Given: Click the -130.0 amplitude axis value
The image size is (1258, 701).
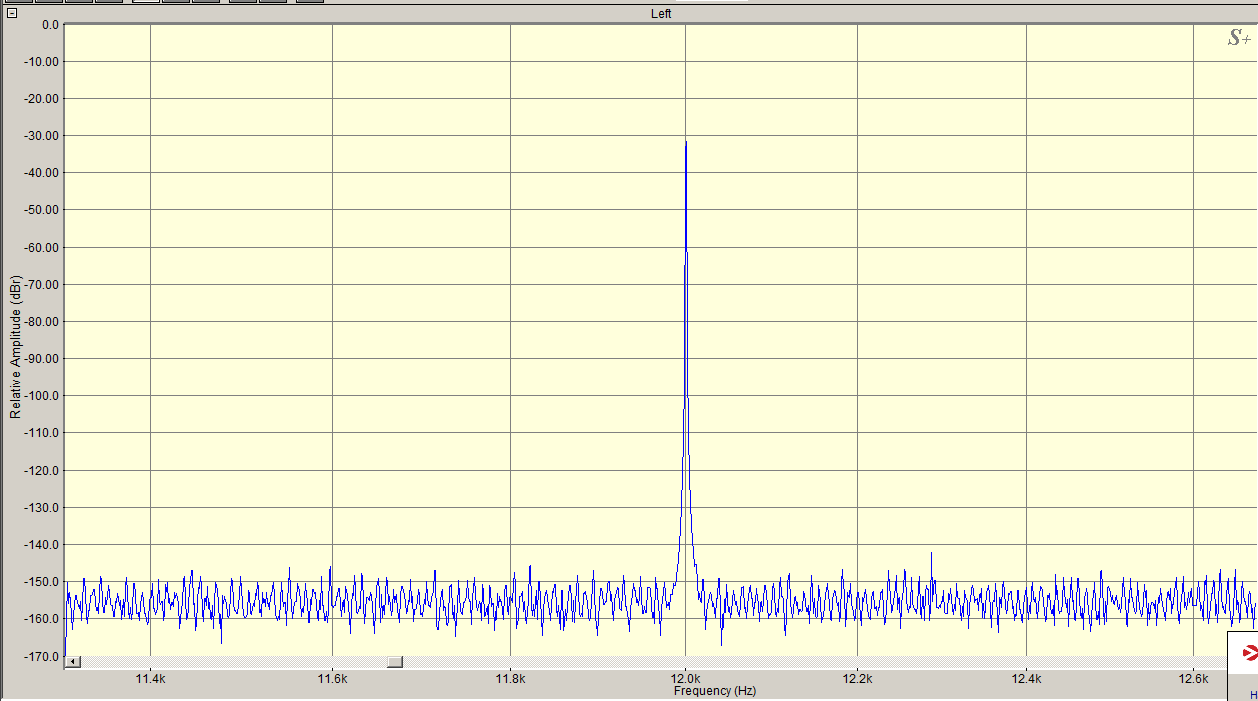Looking at the screenshot, I should tap(43, 508).
